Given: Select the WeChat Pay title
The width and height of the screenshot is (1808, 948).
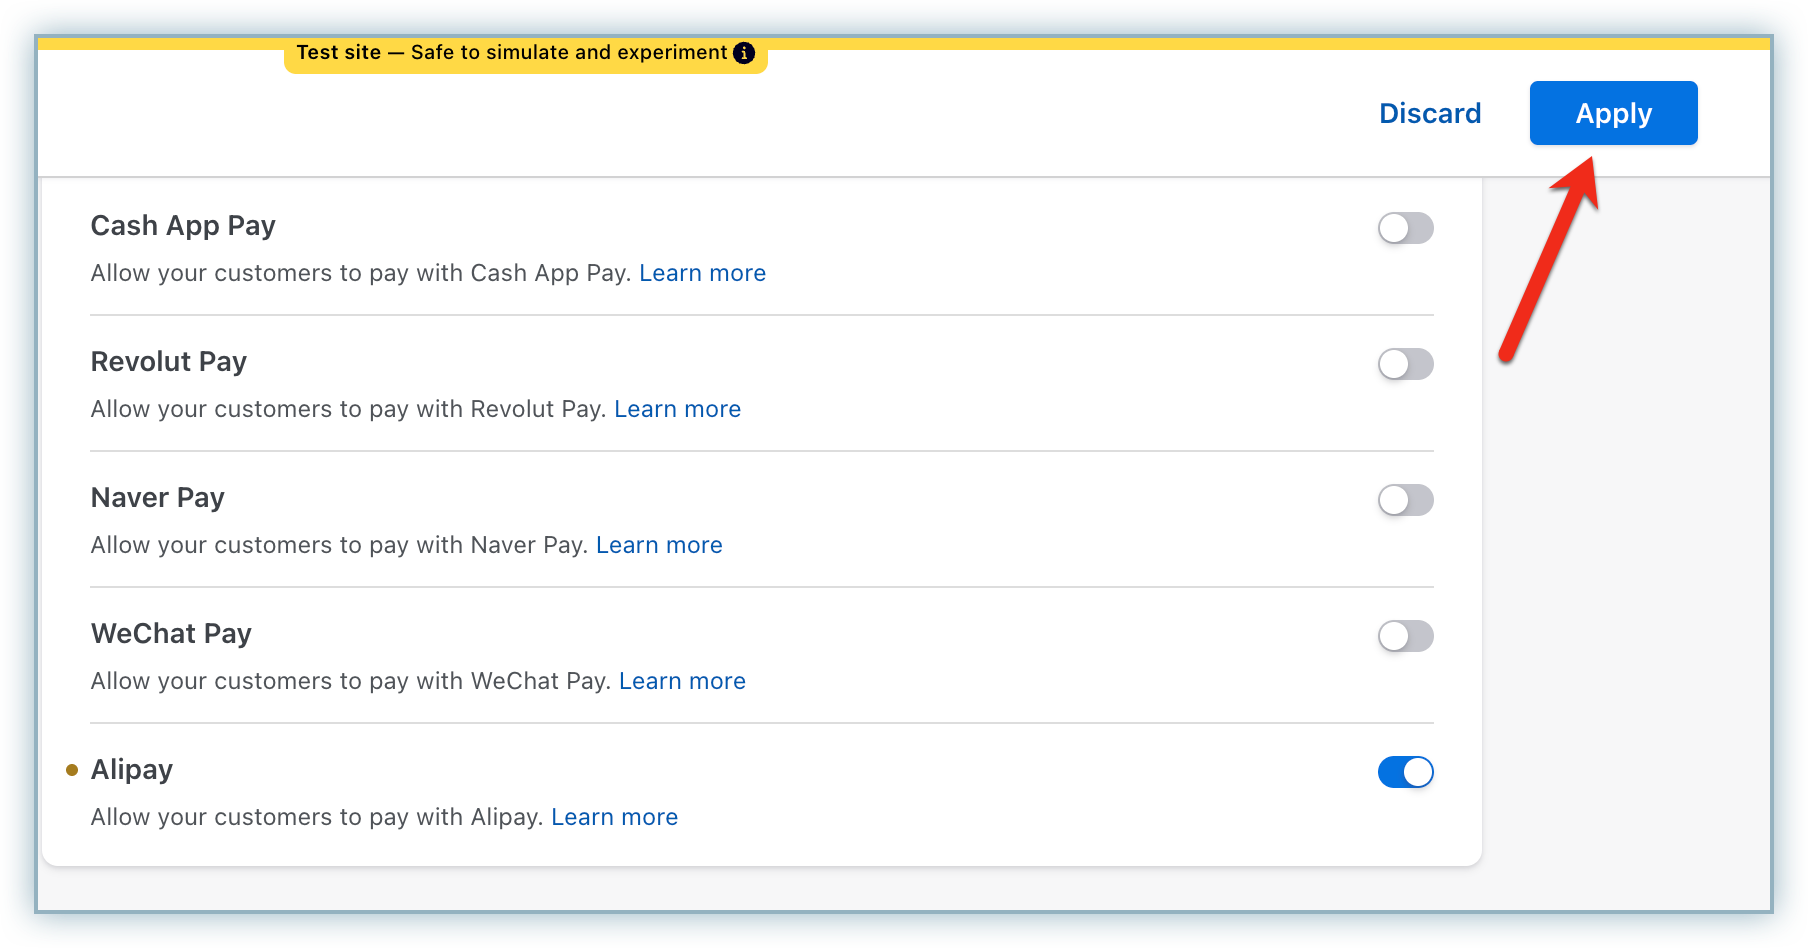Looking at the screenshot, I should (x=171, y=634).
